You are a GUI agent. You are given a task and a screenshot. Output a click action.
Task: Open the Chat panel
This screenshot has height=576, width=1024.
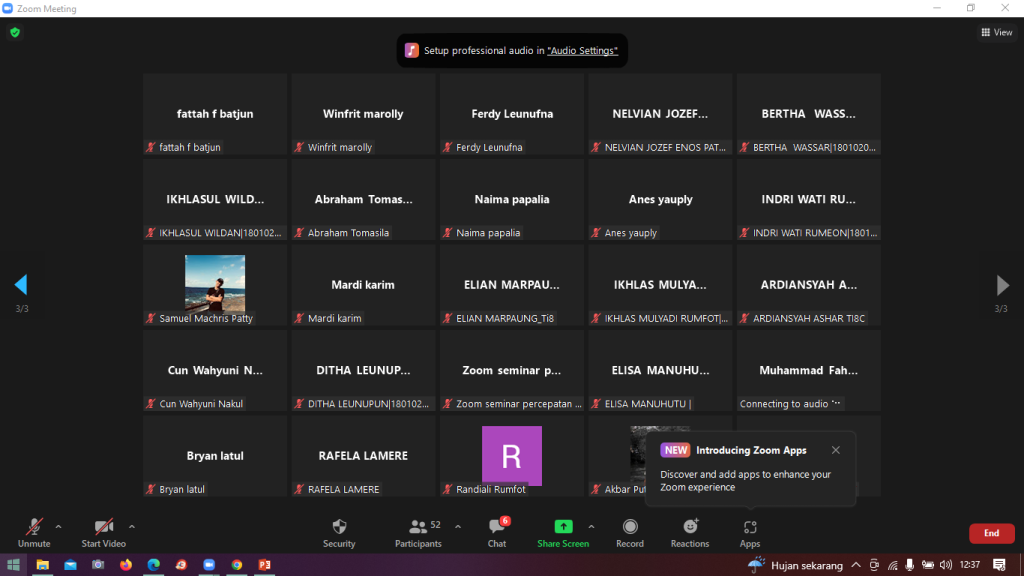pos(497,532)
